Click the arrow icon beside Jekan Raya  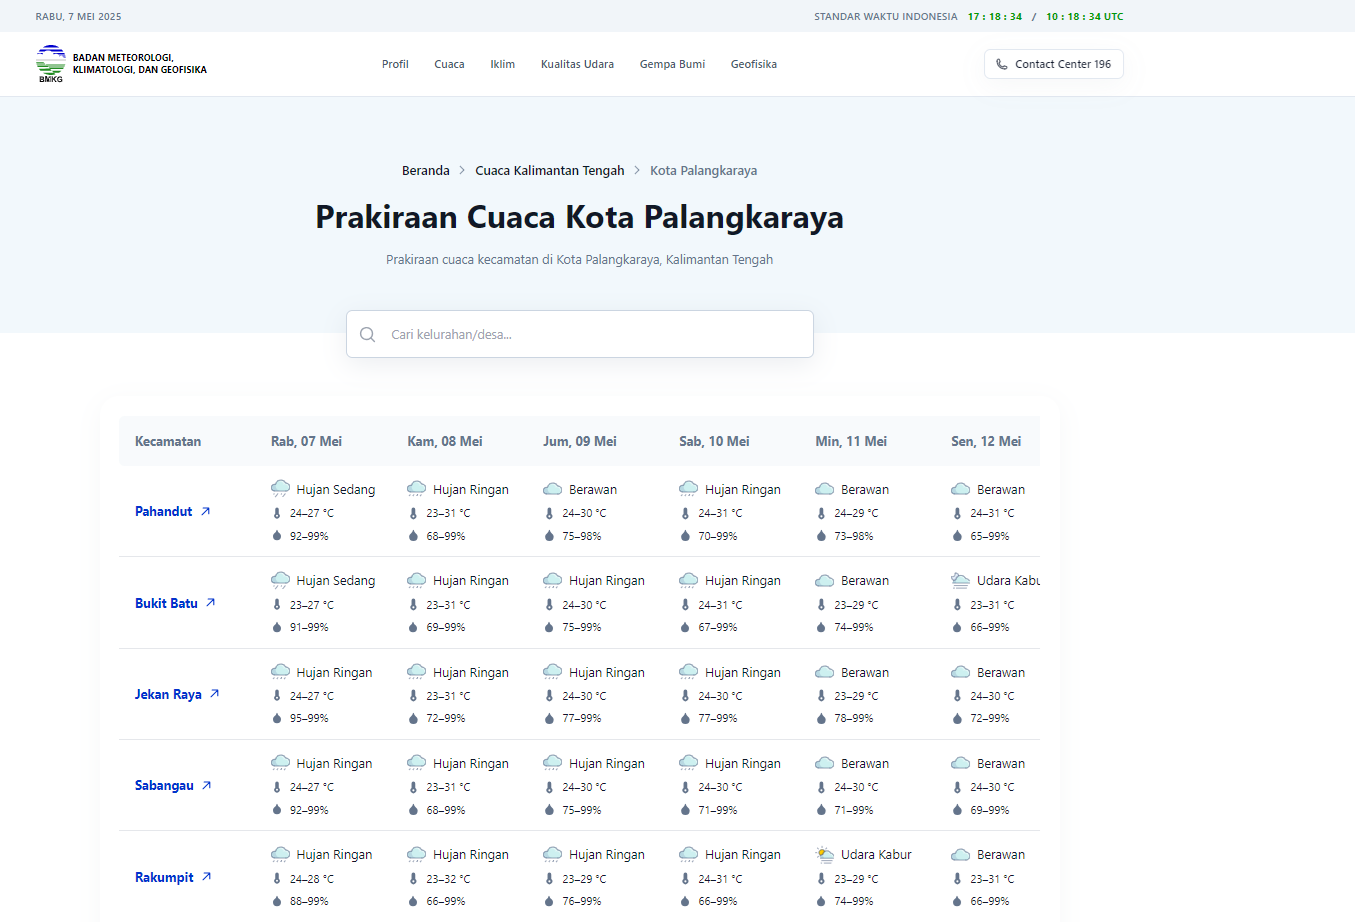[x=215, y=694]
